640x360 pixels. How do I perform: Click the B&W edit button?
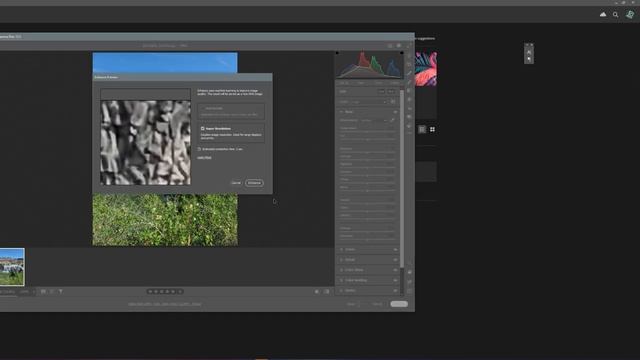pyautogui.click(x=391, y=91)
